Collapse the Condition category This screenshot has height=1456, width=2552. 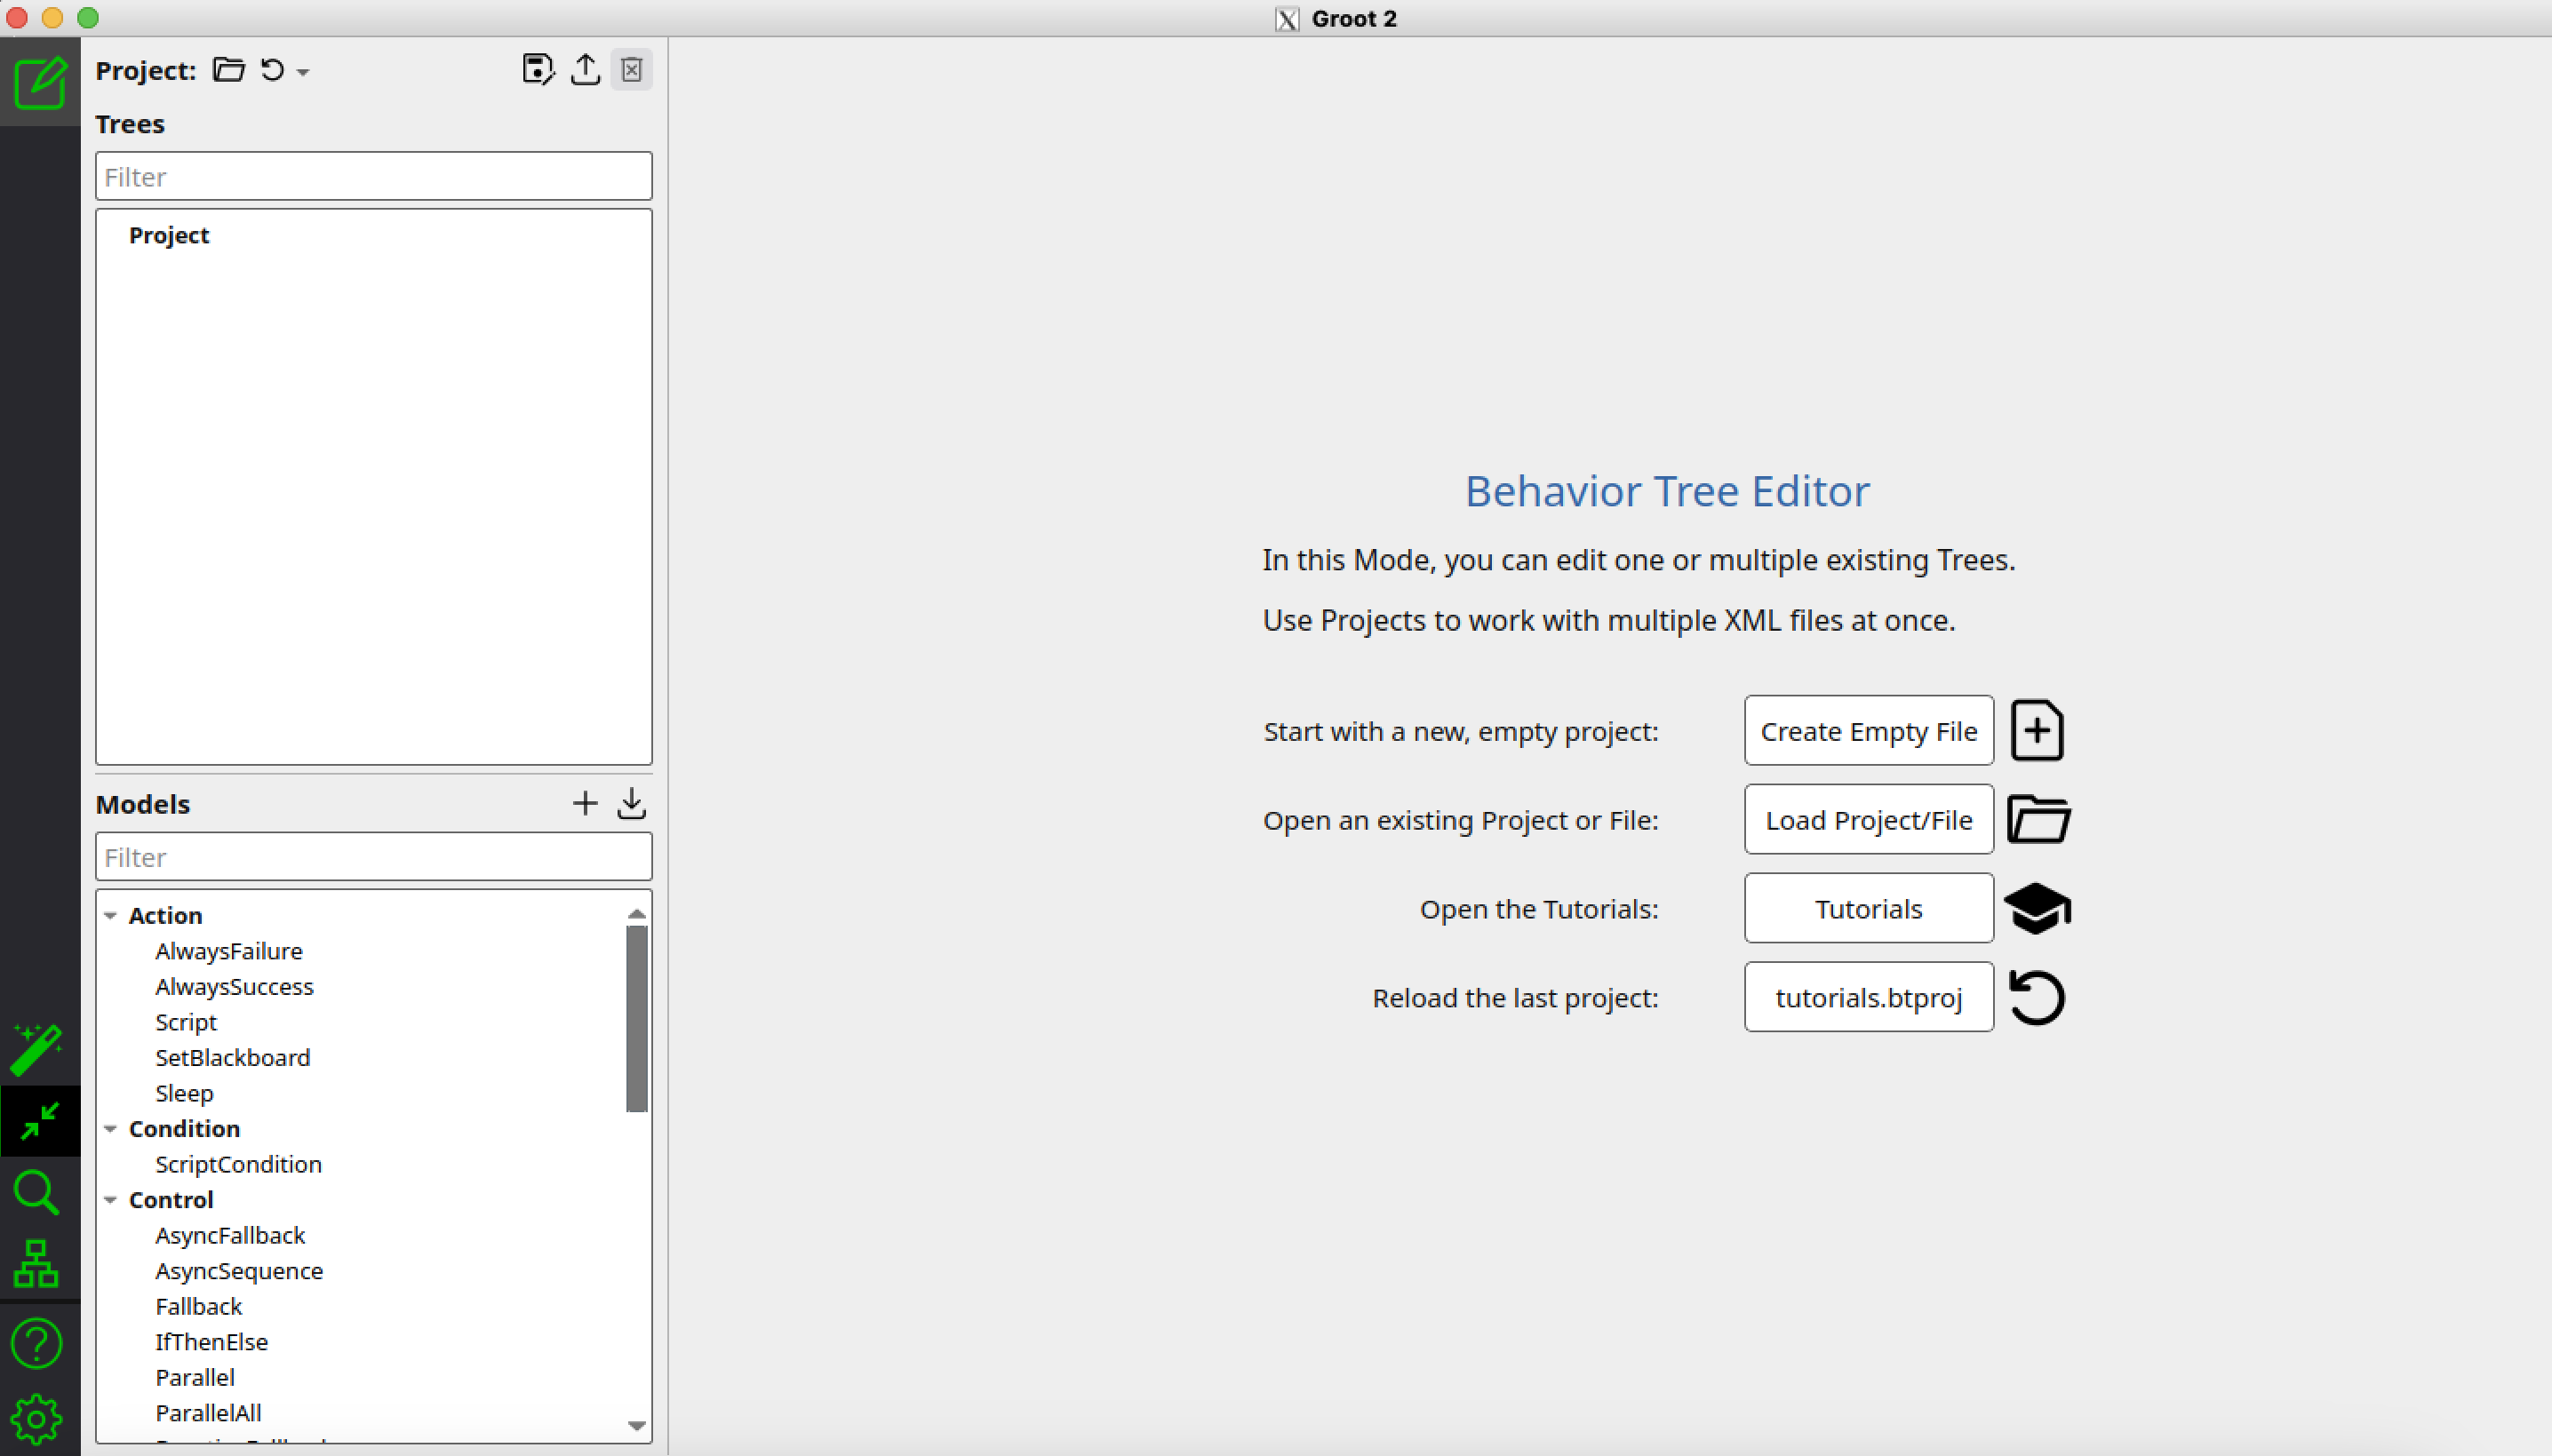pos(110,1129)
